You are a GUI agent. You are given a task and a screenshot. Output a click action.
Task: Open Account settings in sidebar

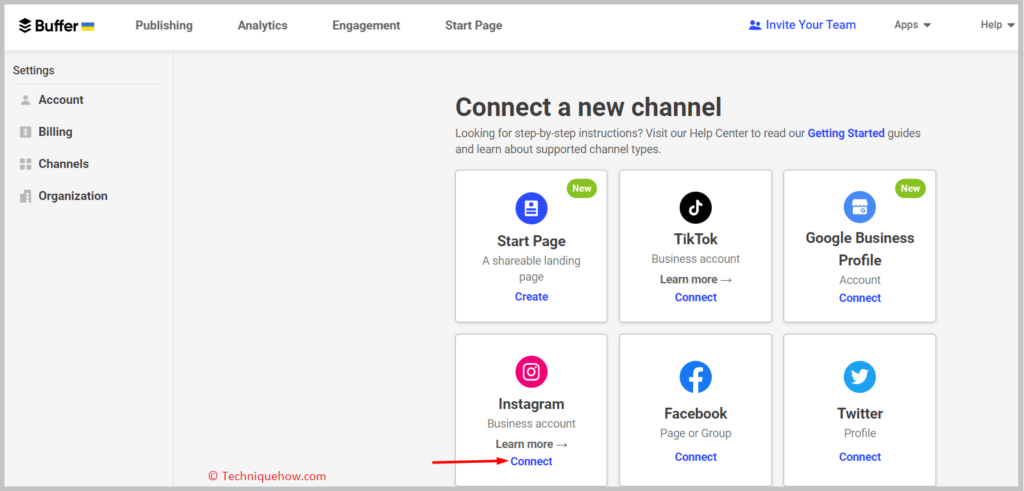click(61, 100)
